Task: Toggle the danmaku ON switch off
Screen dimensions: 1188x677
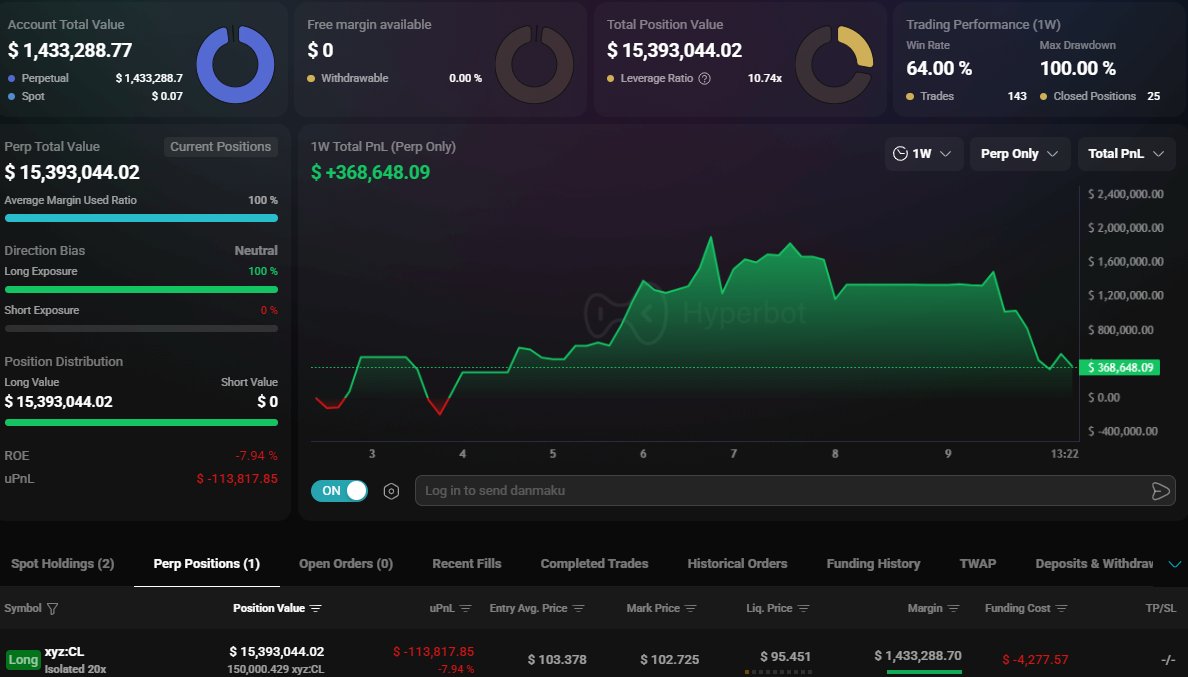Action: tap(339, 491)
